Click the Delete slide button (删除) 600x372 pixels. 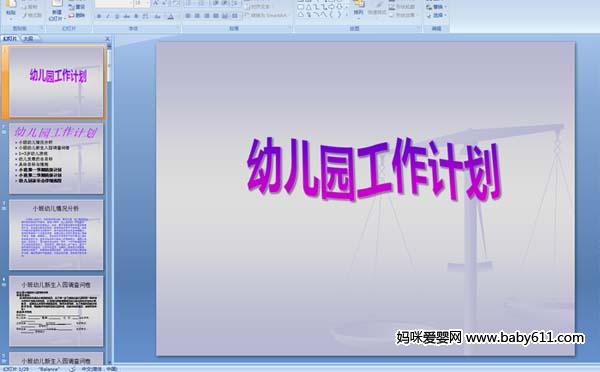(x=77, y=15)
